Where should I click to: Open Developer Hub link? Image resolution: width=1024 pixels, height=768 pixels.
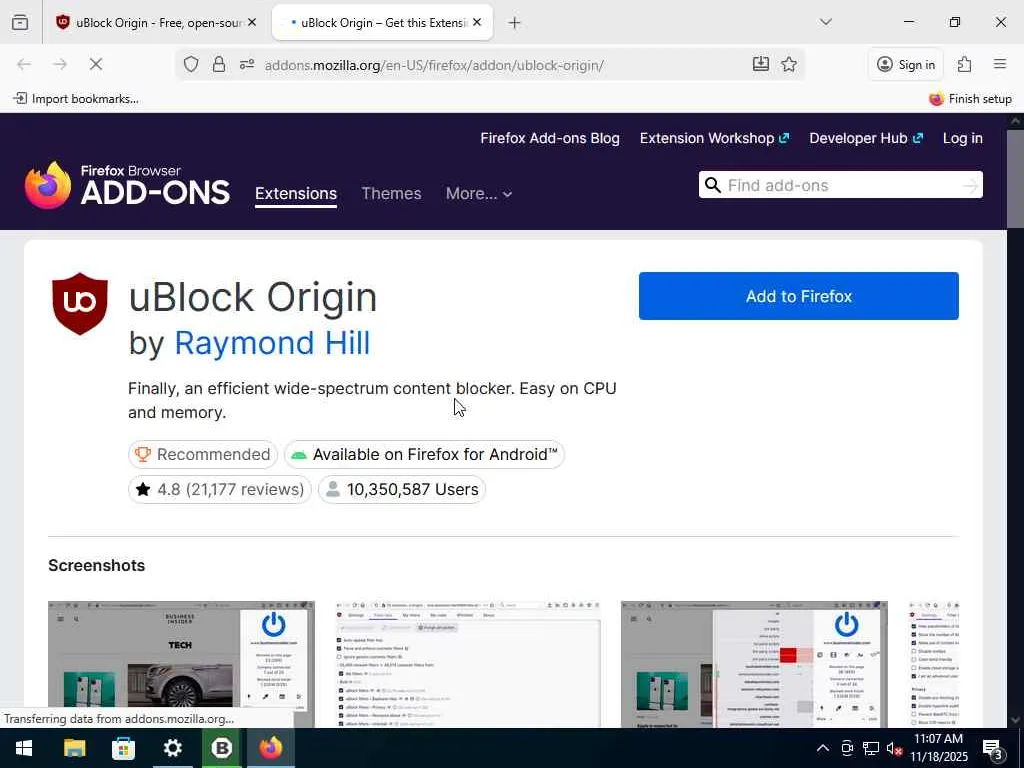point(866,138)
